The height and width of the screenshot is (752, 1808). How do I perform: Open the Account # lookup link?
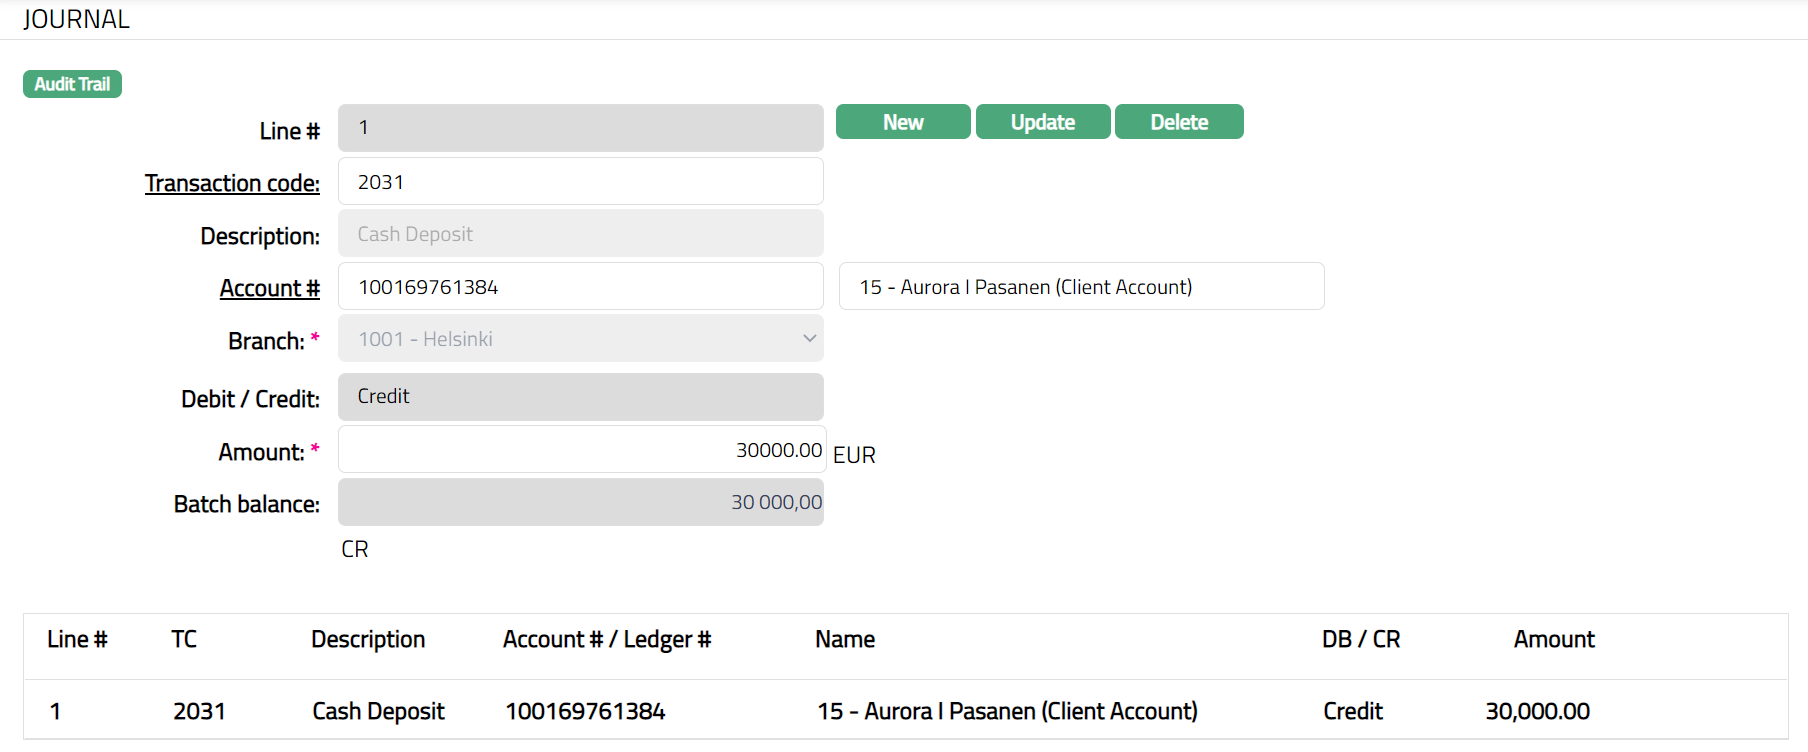(269, 288)
